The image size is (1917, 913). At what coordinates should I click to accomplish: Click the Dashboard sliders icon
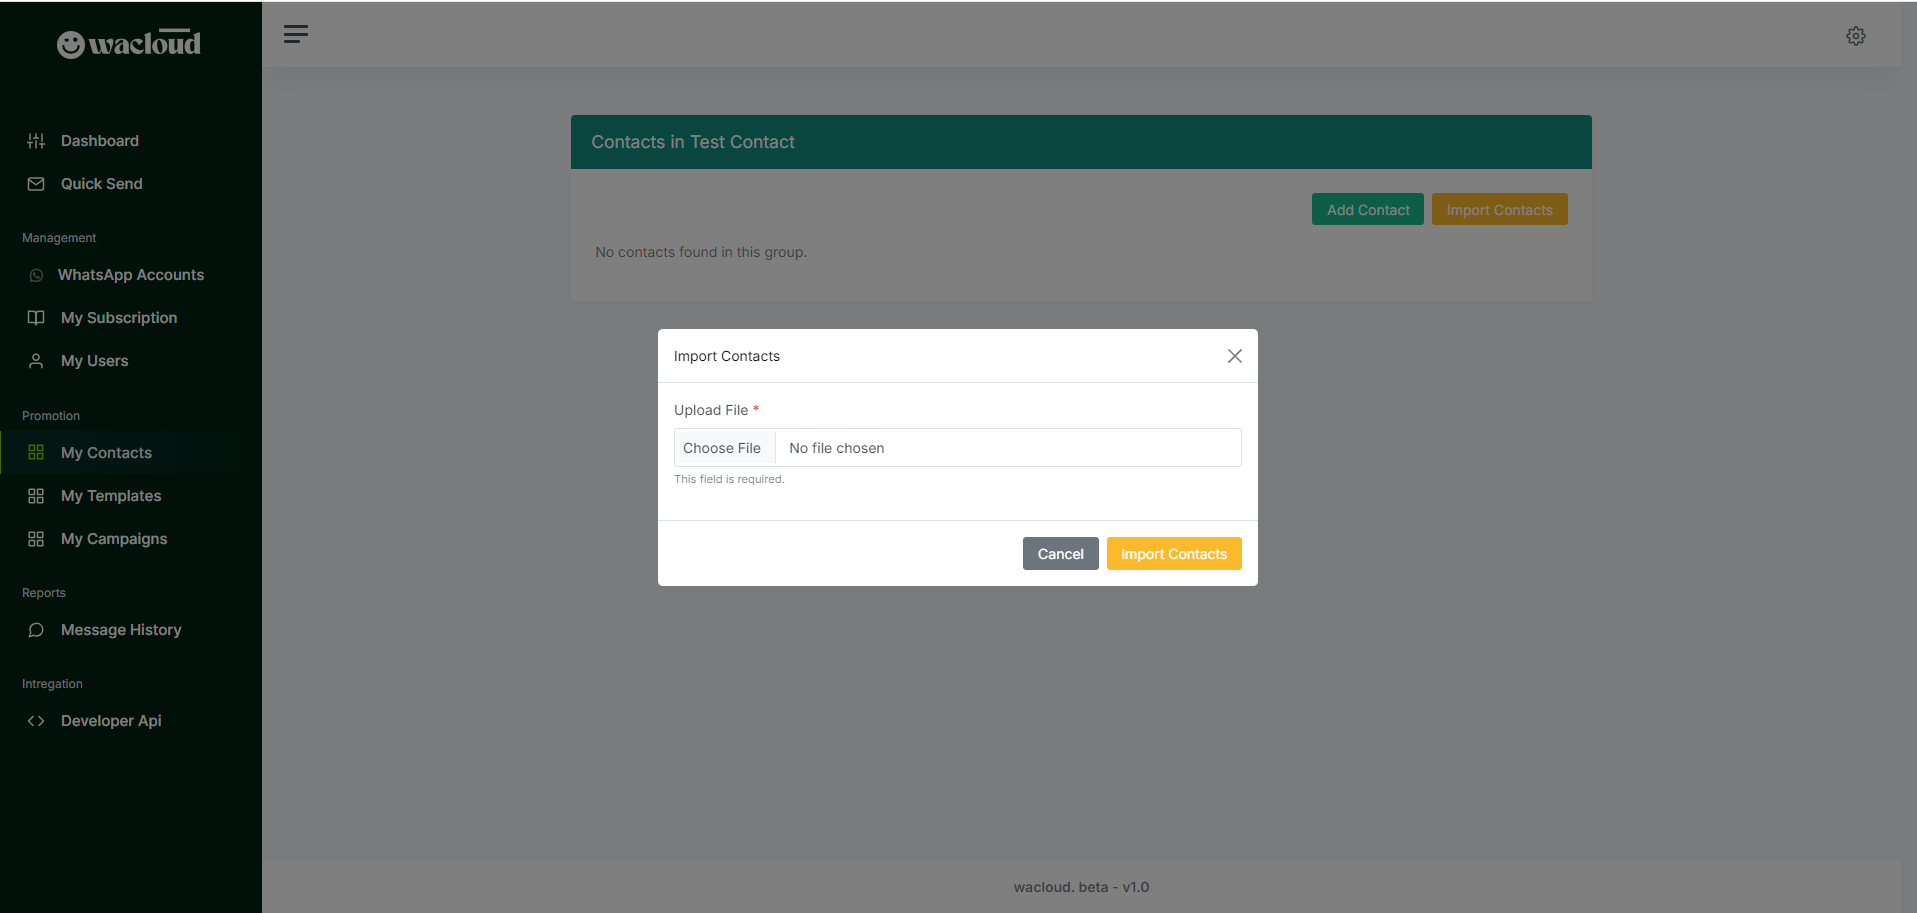[x=36, y=141]
